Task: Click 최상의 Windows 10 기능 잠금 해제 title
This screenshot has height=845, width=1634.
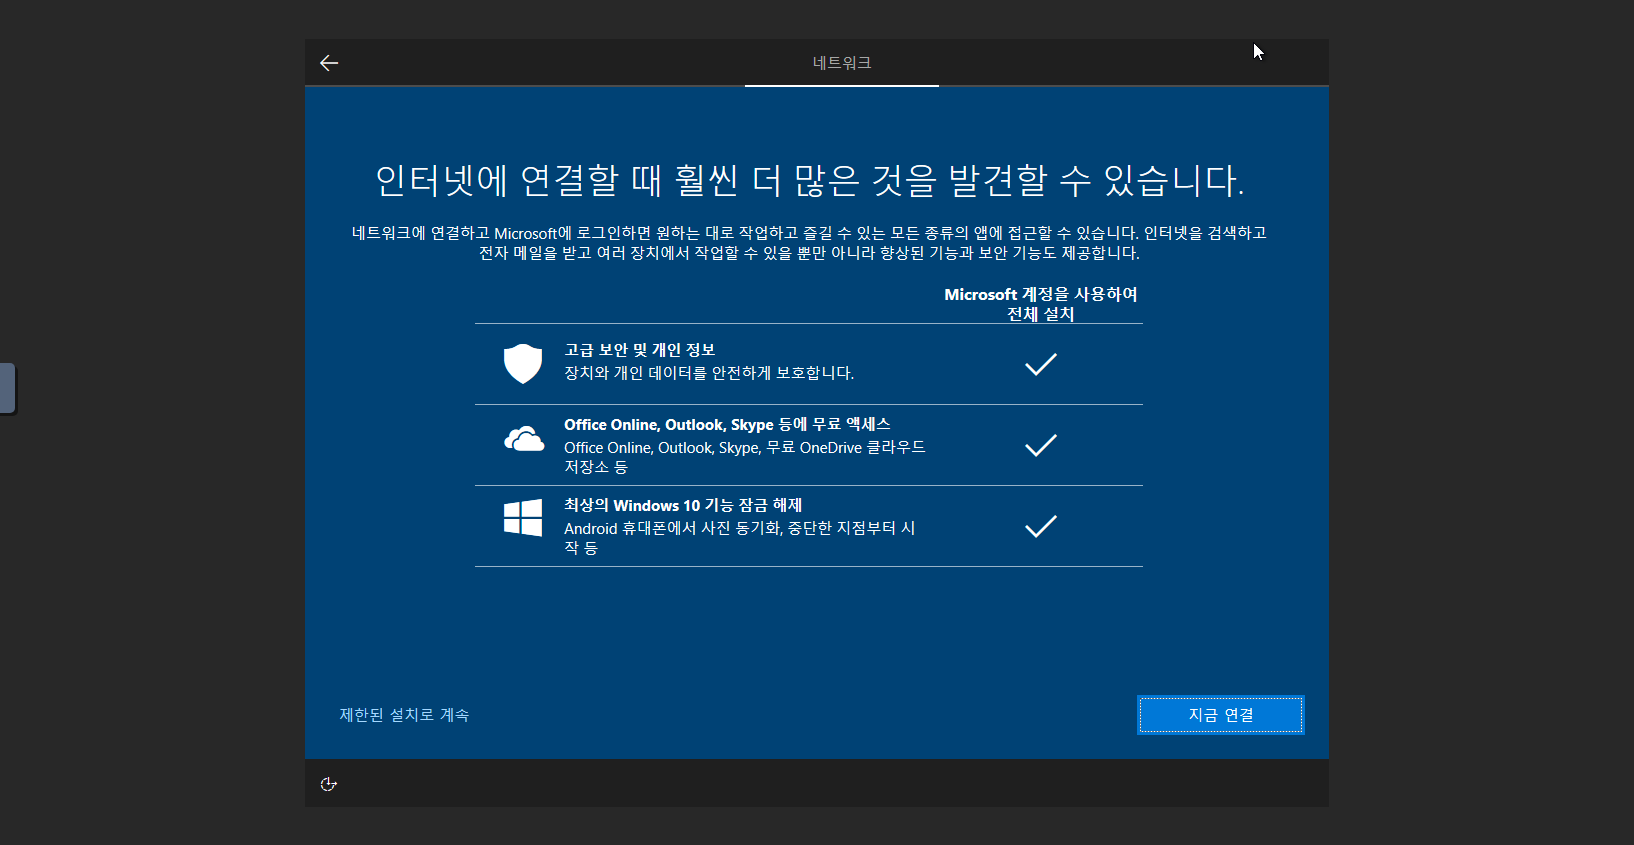Action: coord(683,505)
